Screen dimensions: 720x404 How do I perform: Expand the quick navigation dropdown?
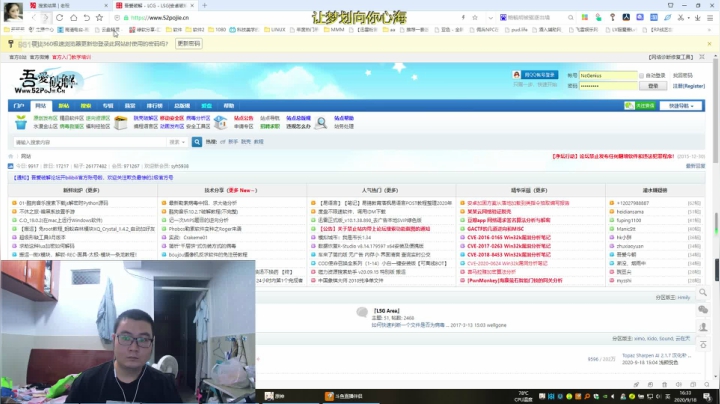pos(681,106)
